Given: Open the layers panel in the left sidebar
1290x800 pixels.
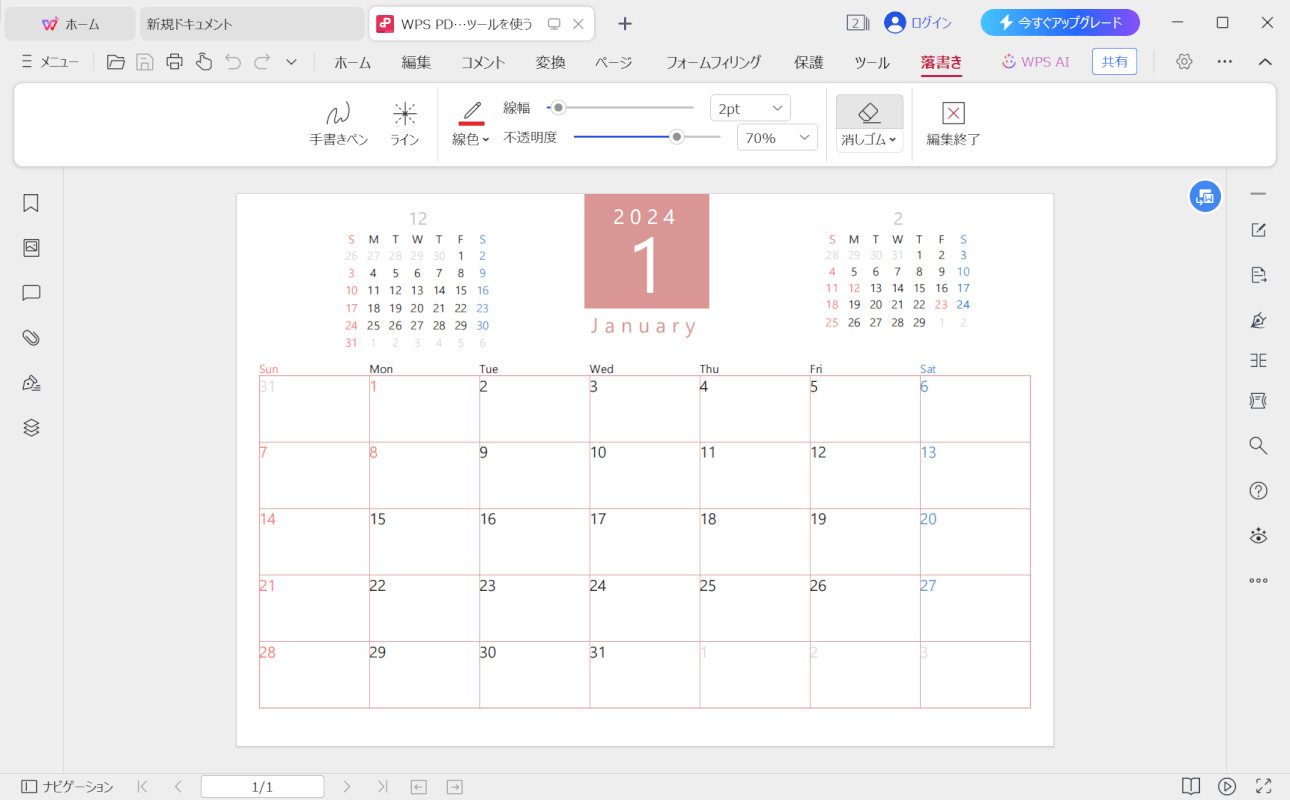Looking at the screenshot, I should pos(31,428).
